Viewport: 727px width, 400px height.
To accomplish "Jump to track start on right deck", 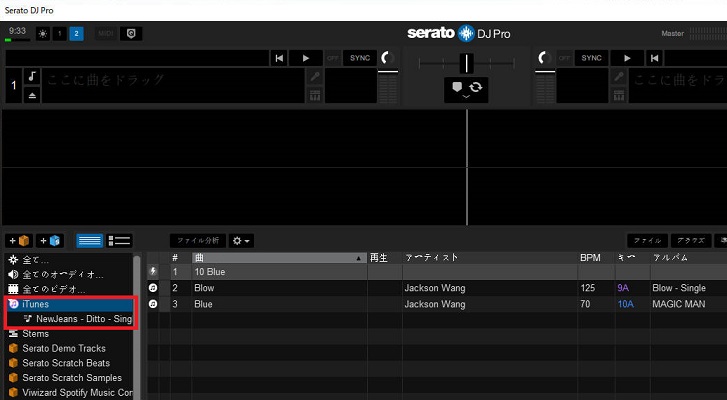I will pos(654,58).
